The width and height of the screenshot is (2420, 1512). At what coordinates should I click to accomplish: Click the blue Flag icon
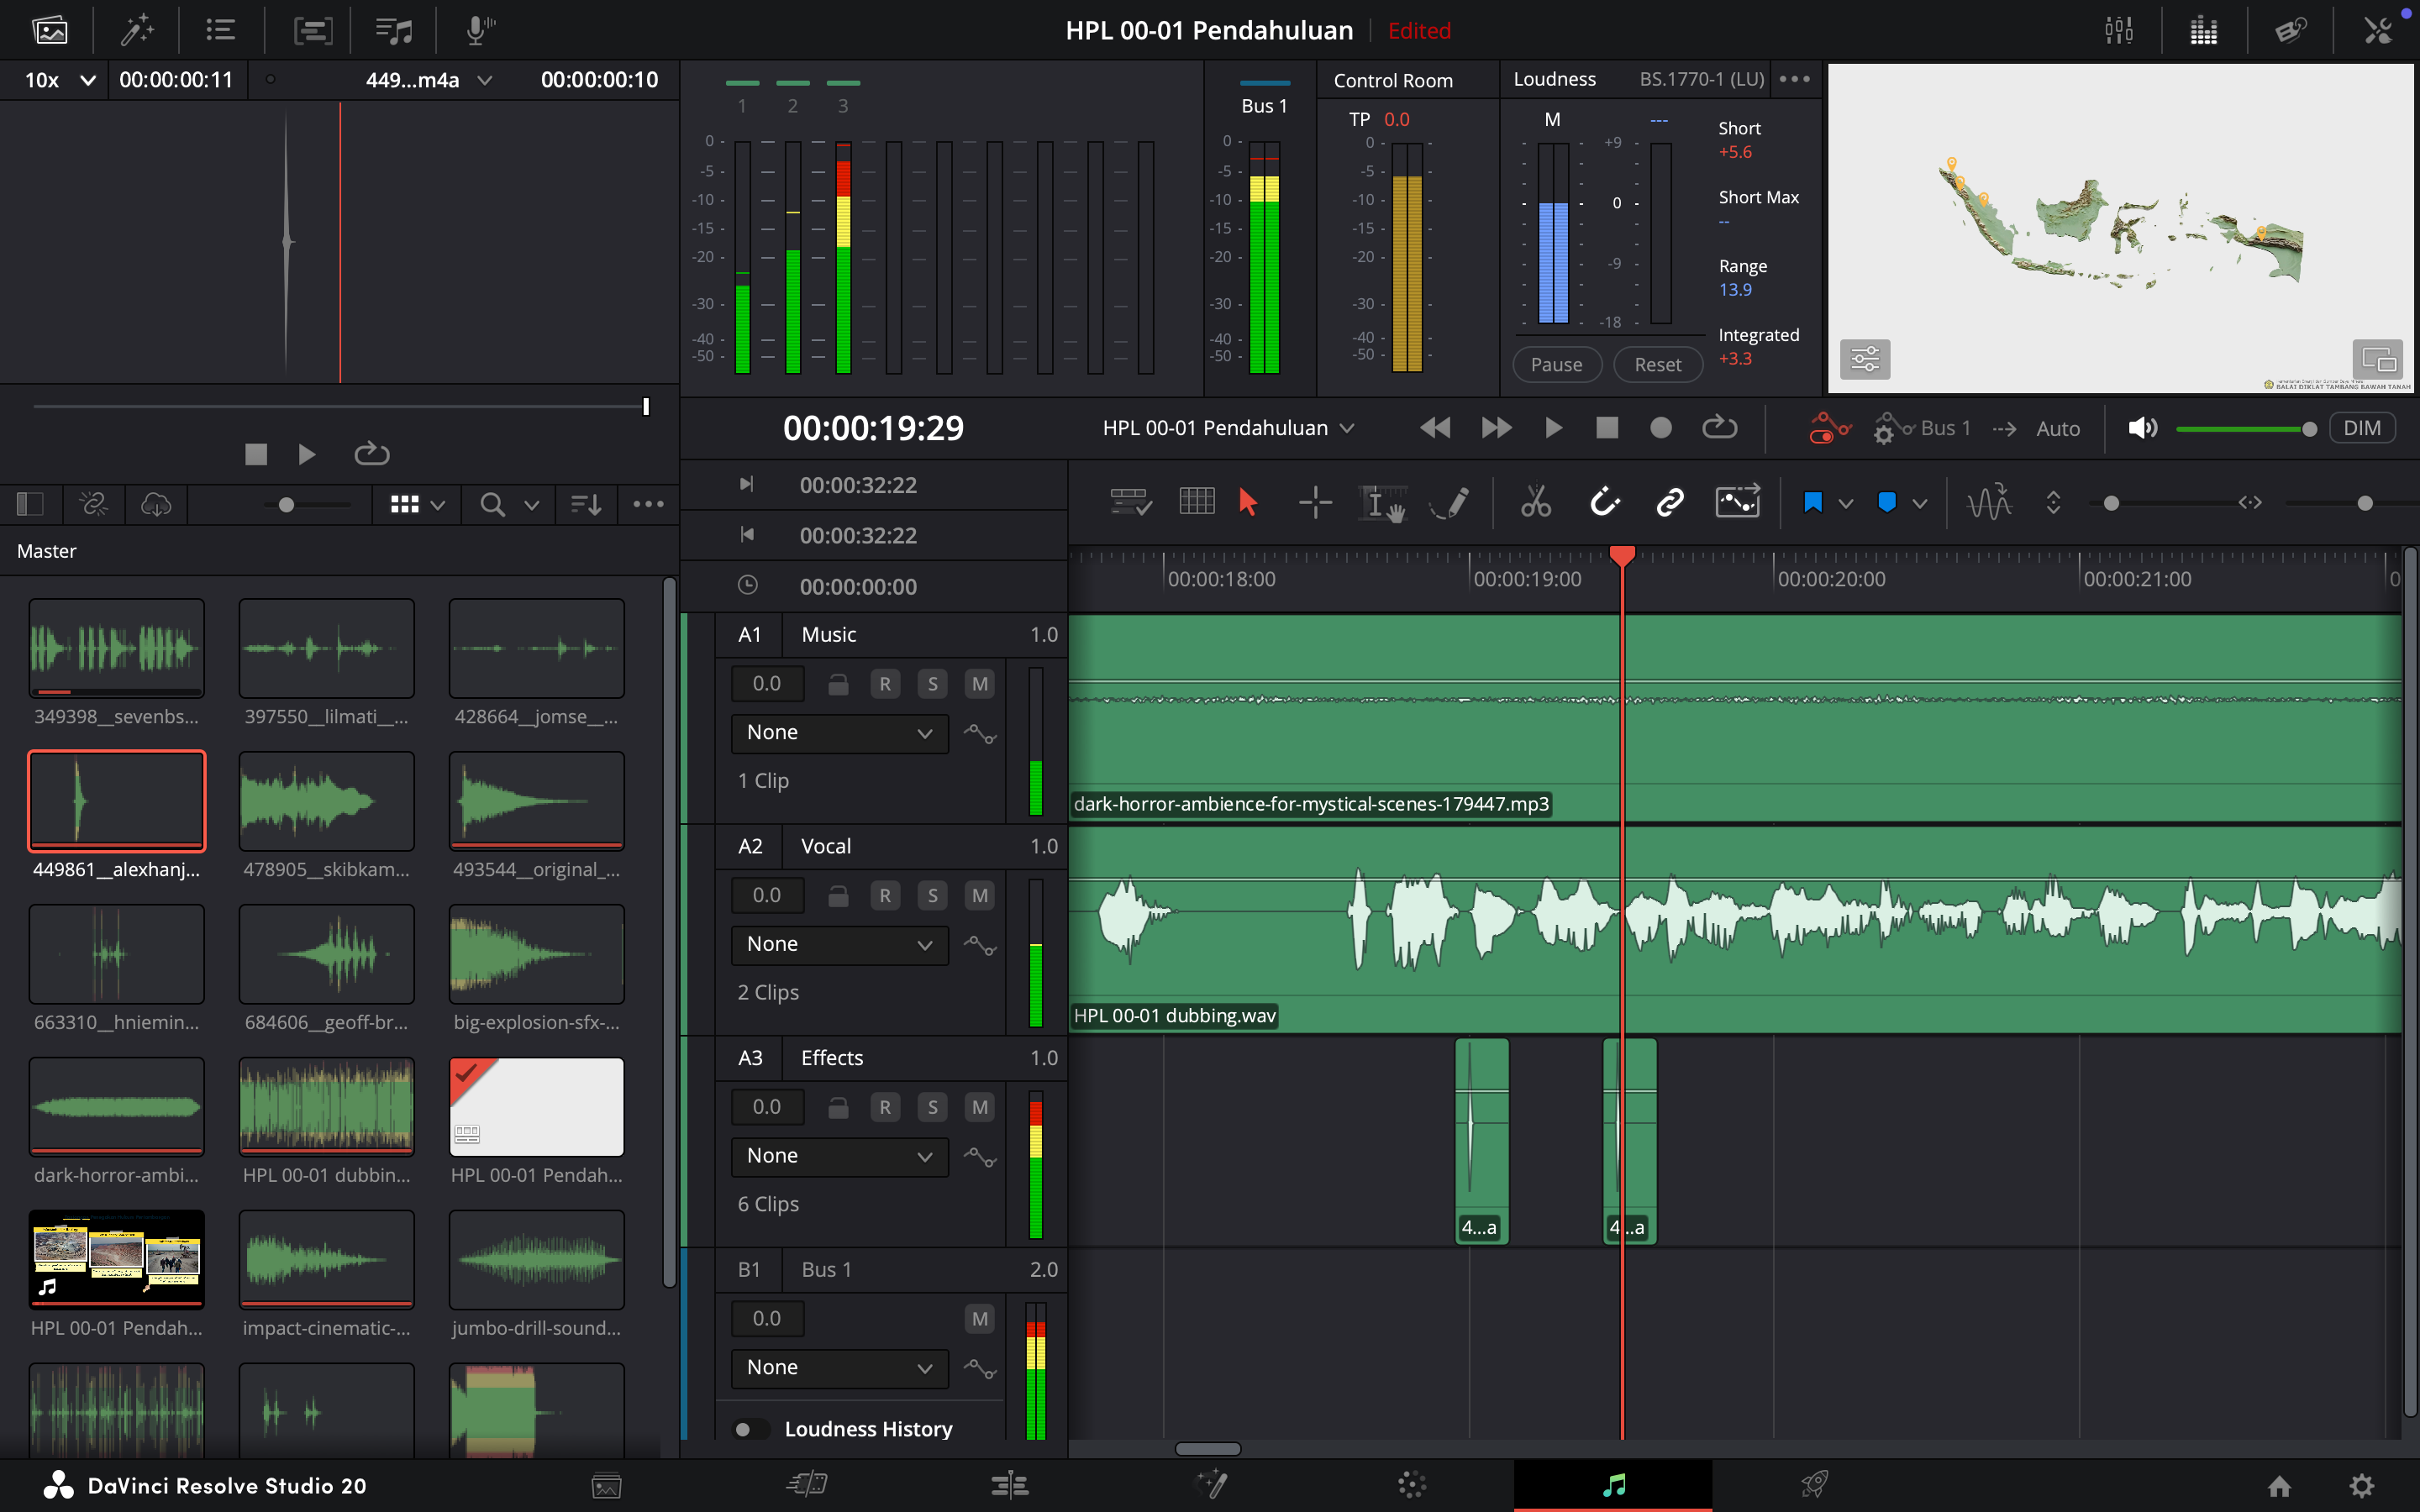(x=1812, y=502)
